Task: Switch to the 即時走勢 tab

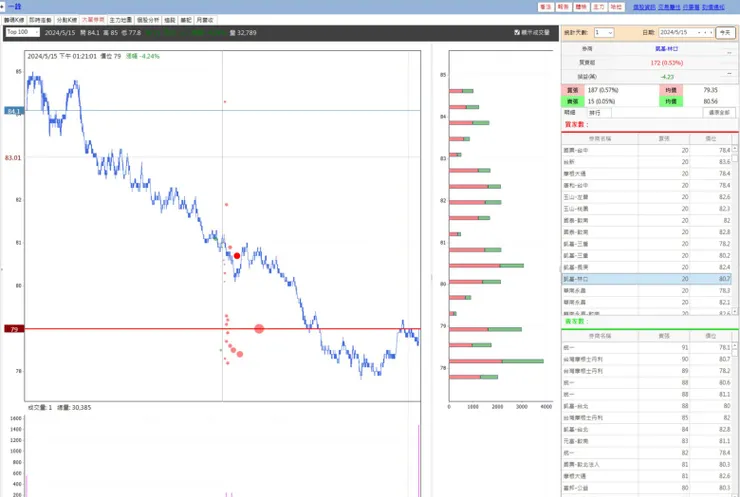Action: [40, 20]
